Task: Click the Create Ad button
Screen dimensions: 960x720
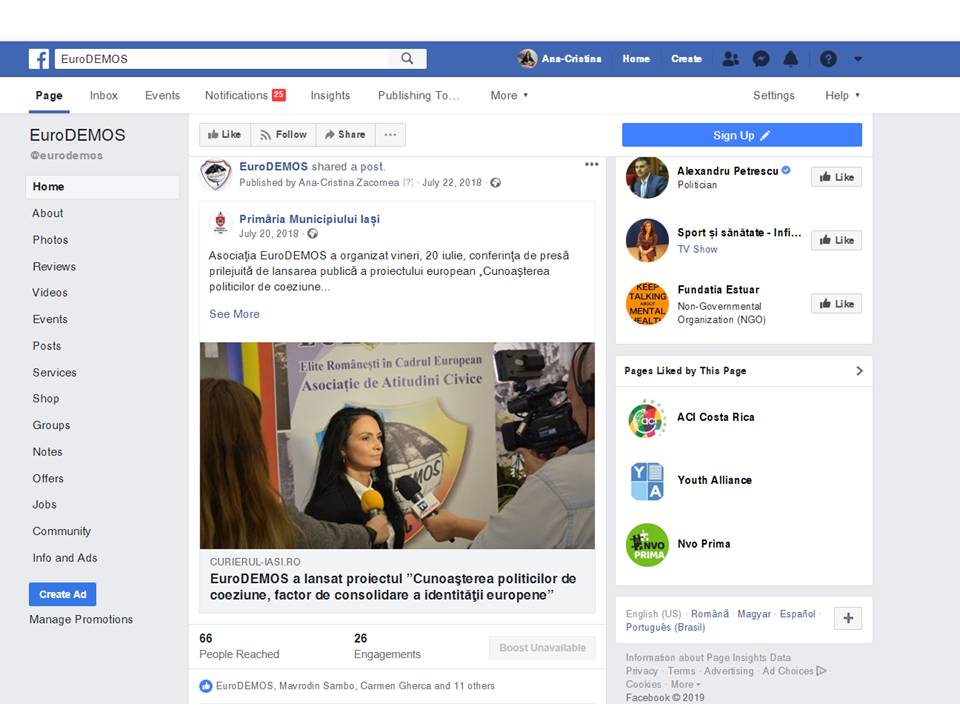Action: pyautogui.click(x=62, y=594)
